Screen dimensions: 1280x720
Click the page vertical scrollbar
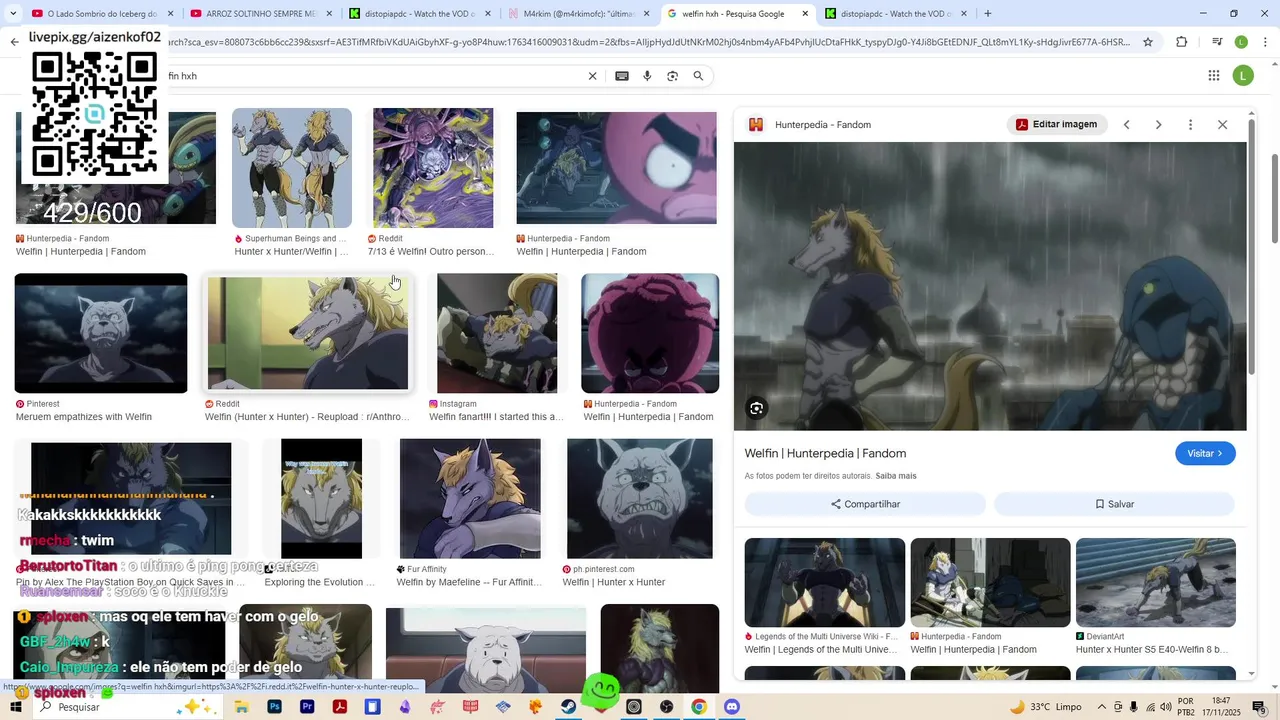tap(1273, 200)
